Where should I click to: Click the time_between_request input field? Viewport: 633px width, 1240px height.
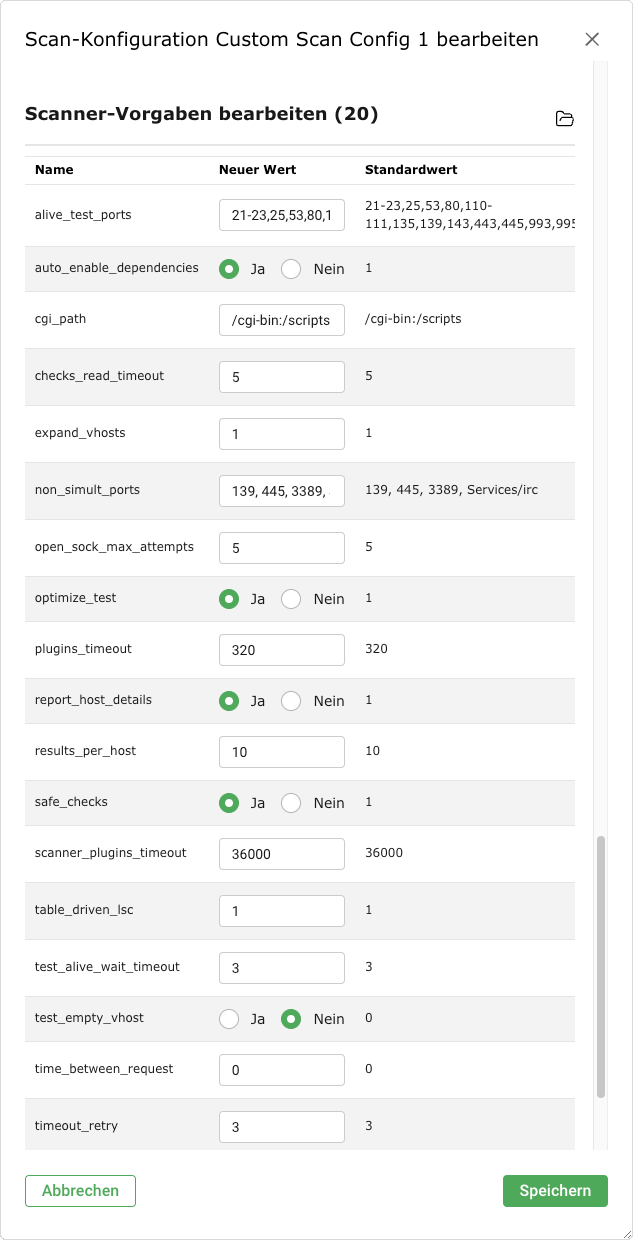pyautogui.click(x=282, y=1070)
